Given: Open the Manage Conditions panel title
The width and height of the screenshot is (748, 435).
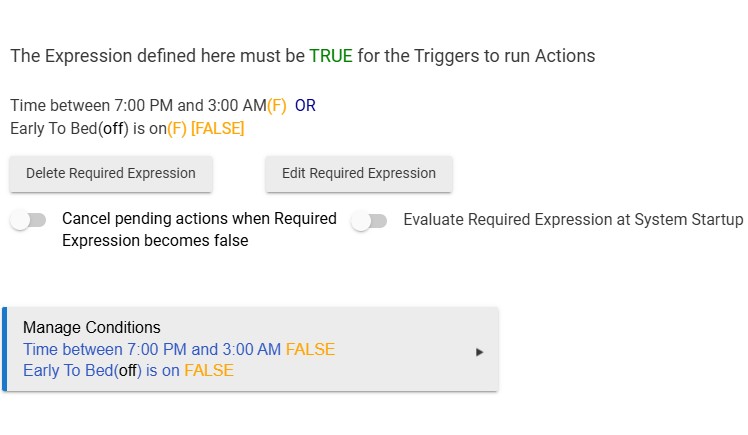Looking at the screenshot, I should coord(92,328).
